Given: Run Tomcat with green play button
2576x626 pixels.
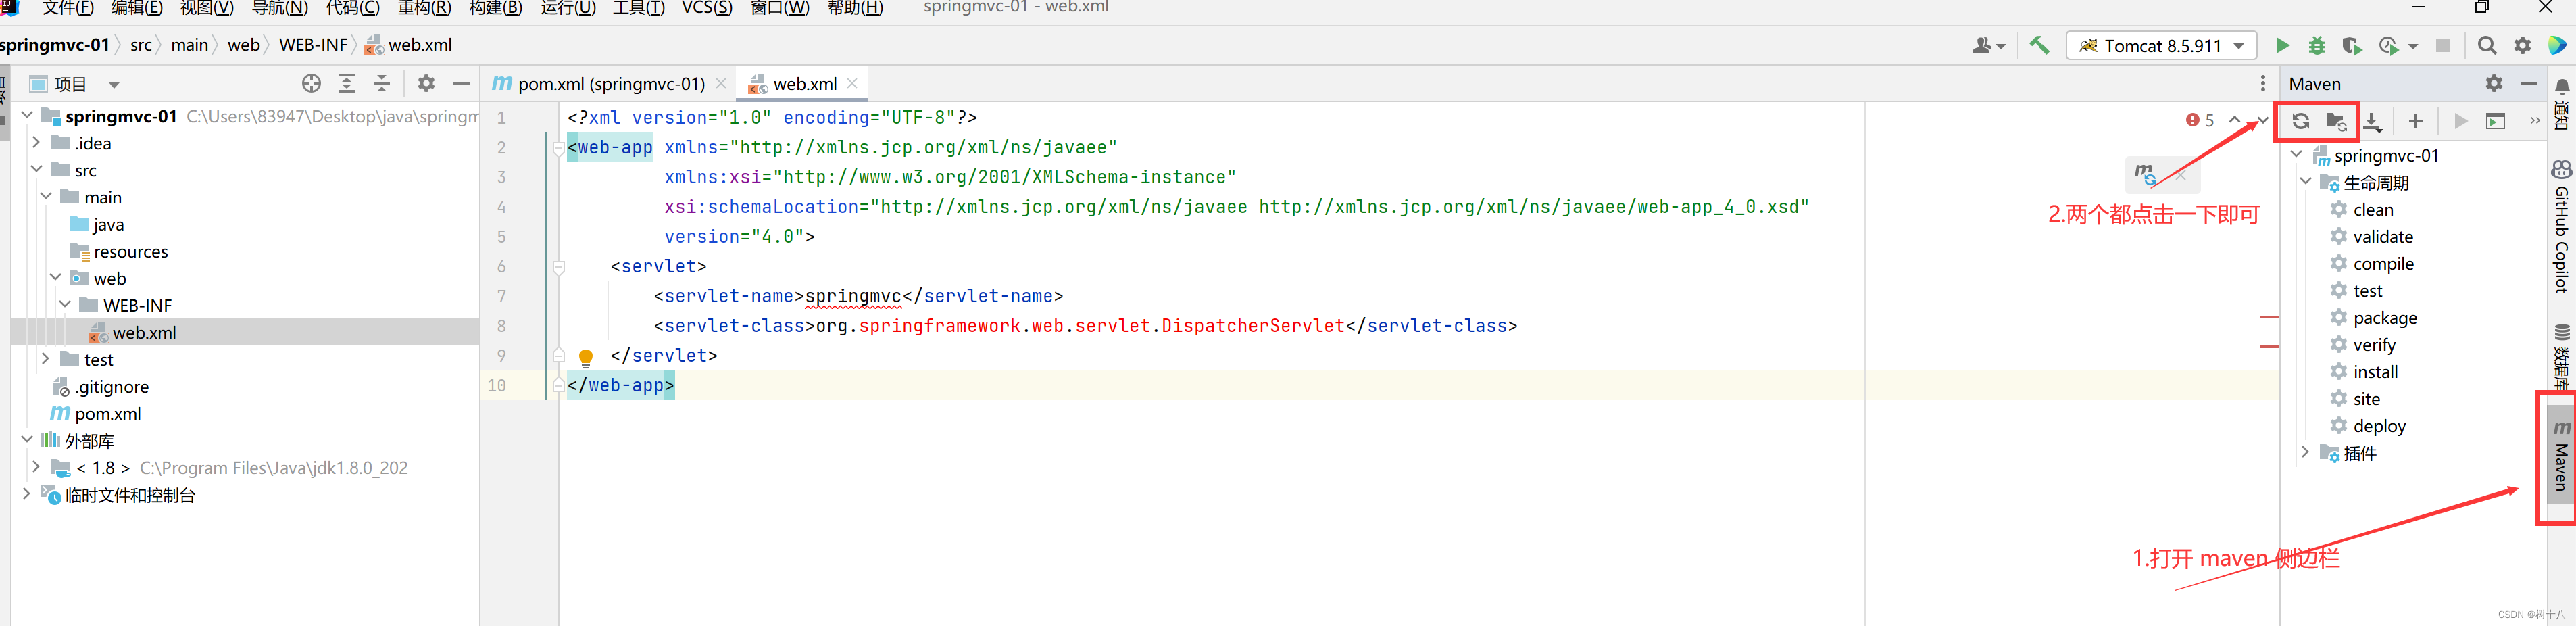Looking at the screenshot, I should coord(2282,45).
